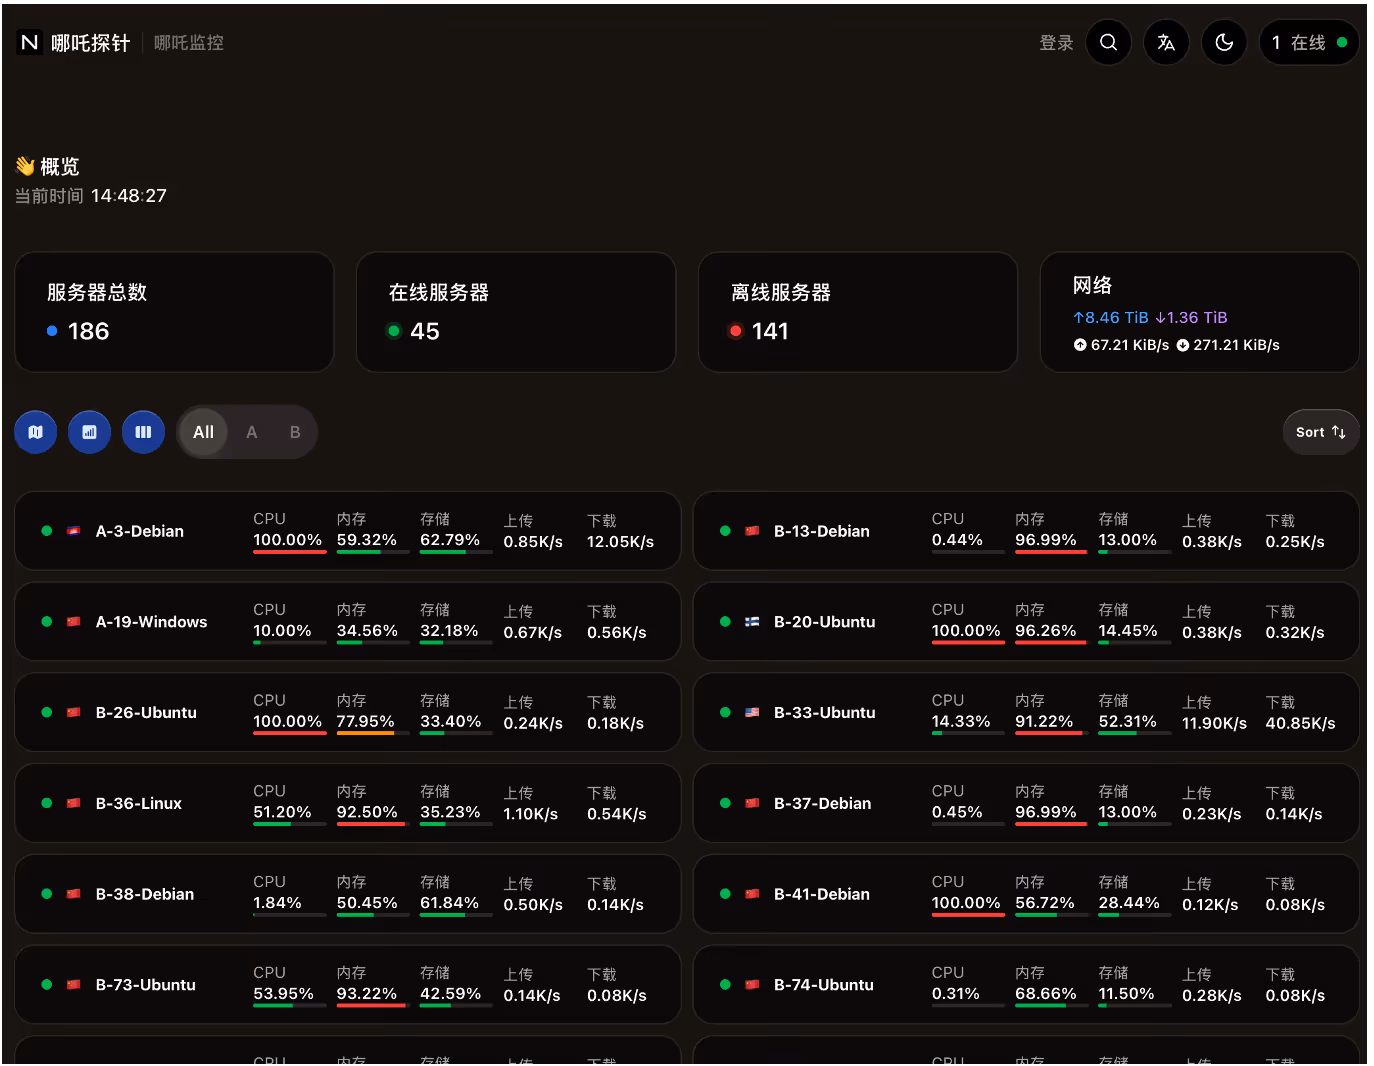The height and width of the screenshot is (1066, 1374).
Task: Open the B-38-Debian server name
Action: tap(145, 894)
